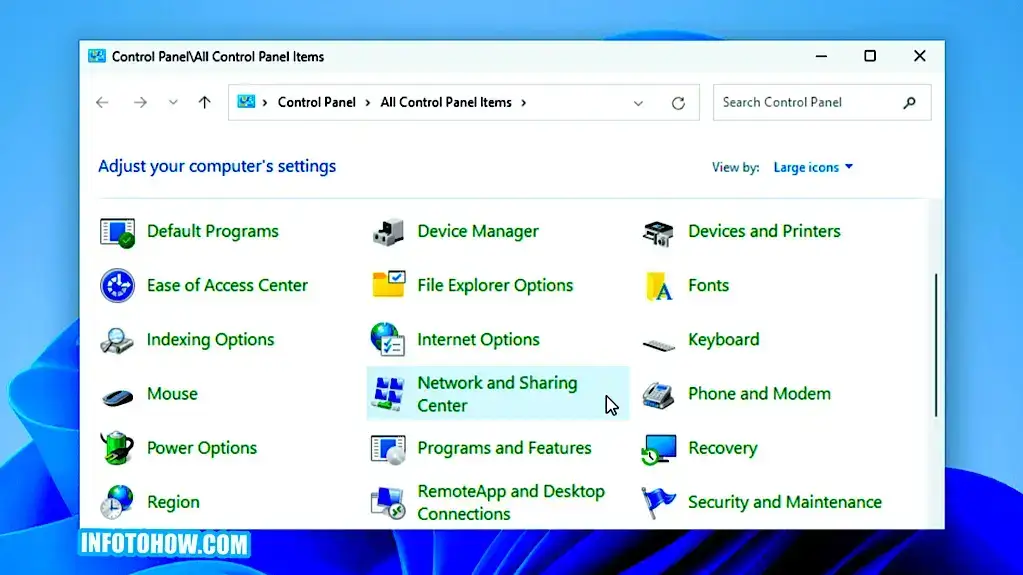Open the Mouse icon
1023x575 pixels.
pyautogui.click(x=117, y=396)
